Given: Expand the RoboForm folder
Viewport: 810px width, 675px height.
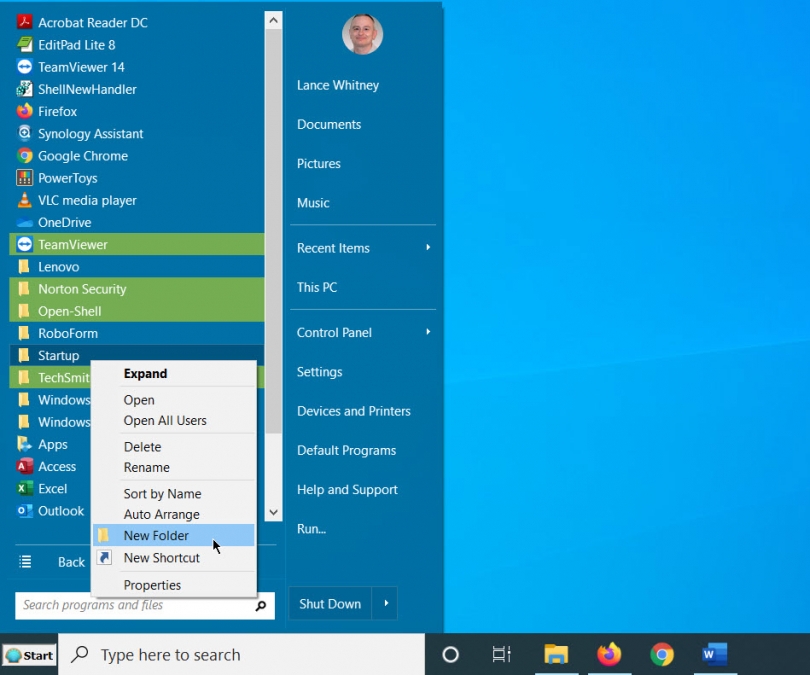Looking at the screenshot, I should pyautogui.click(x=137, y=333).
